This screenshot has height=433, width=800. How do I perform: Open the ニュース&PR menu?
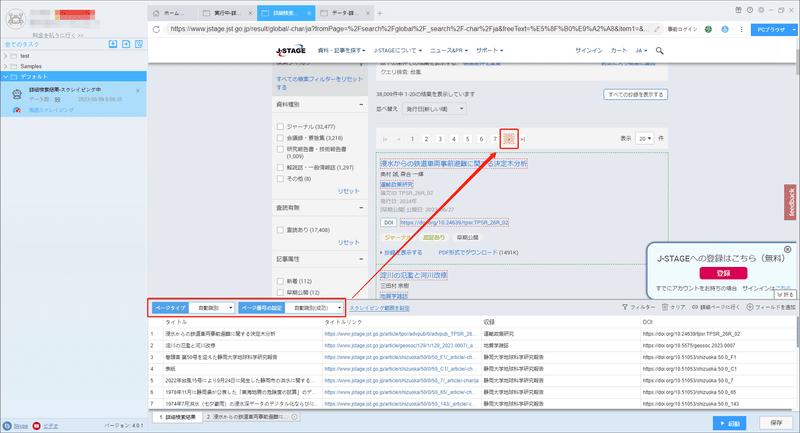[x=449, y=50]
